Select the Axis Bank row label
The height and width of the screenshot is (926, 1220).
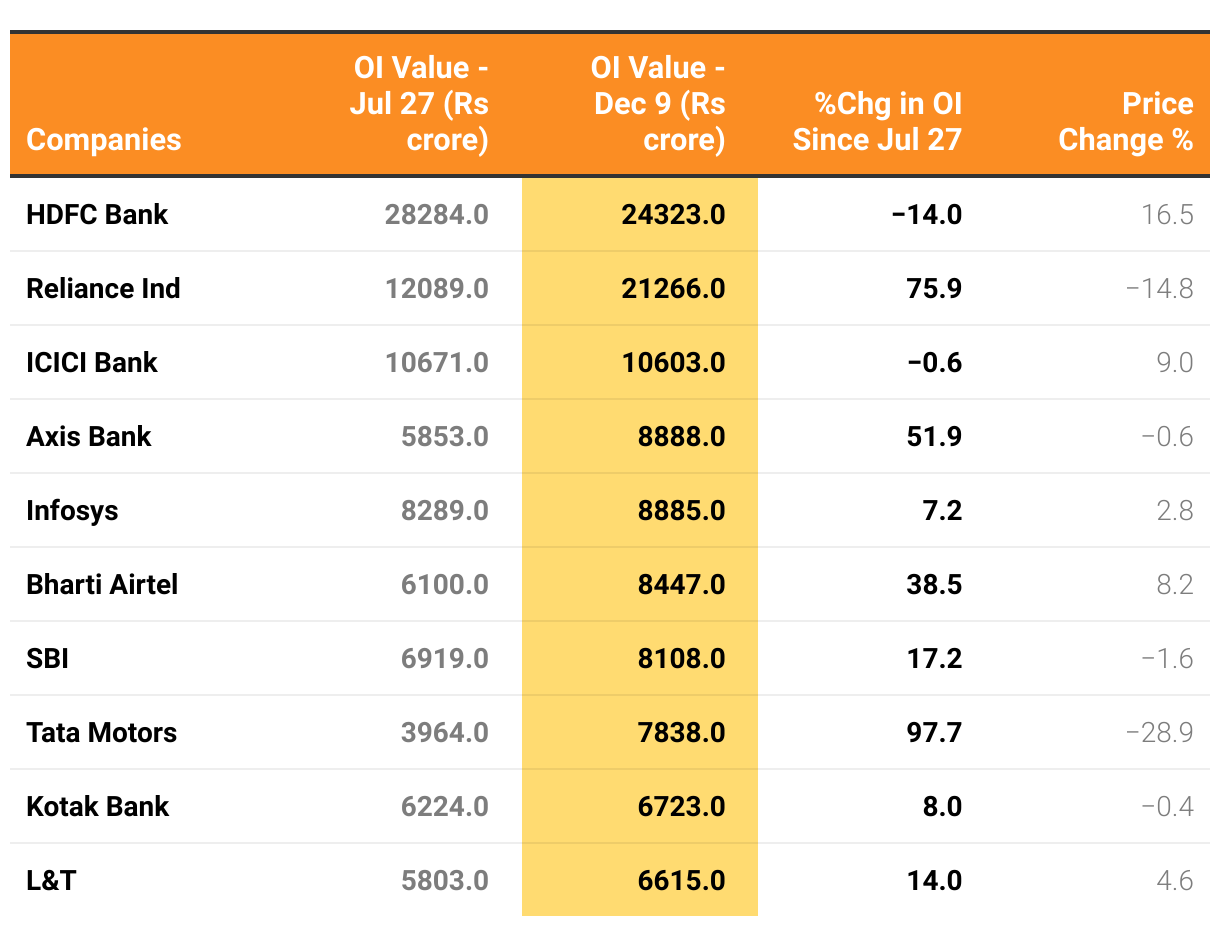pos(89,436)
